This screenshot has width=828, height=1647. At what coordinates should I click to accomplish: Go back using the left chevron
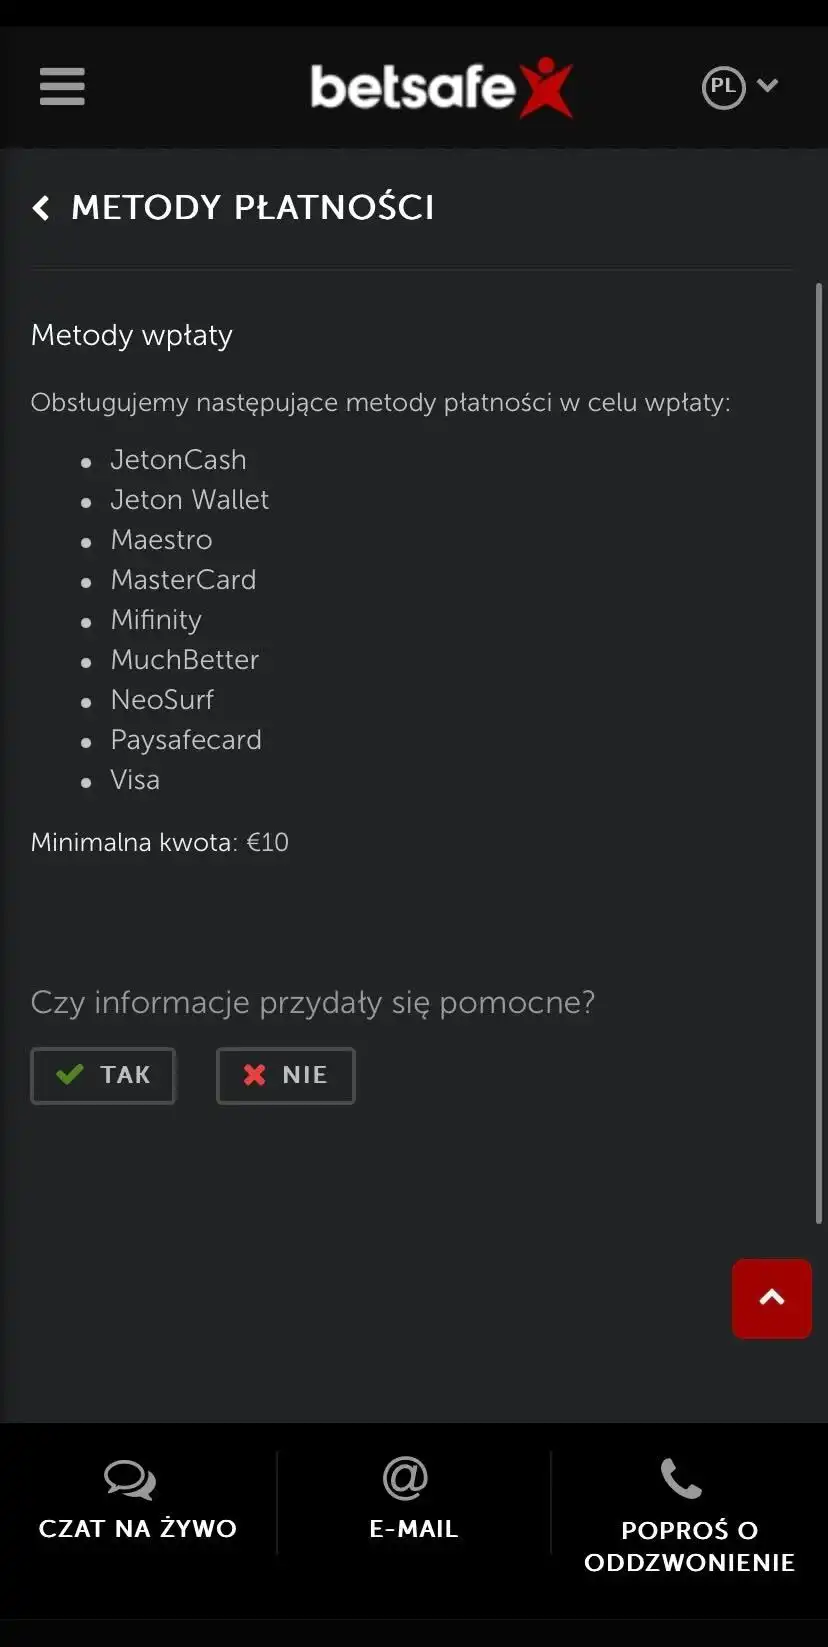click(41, 208)
